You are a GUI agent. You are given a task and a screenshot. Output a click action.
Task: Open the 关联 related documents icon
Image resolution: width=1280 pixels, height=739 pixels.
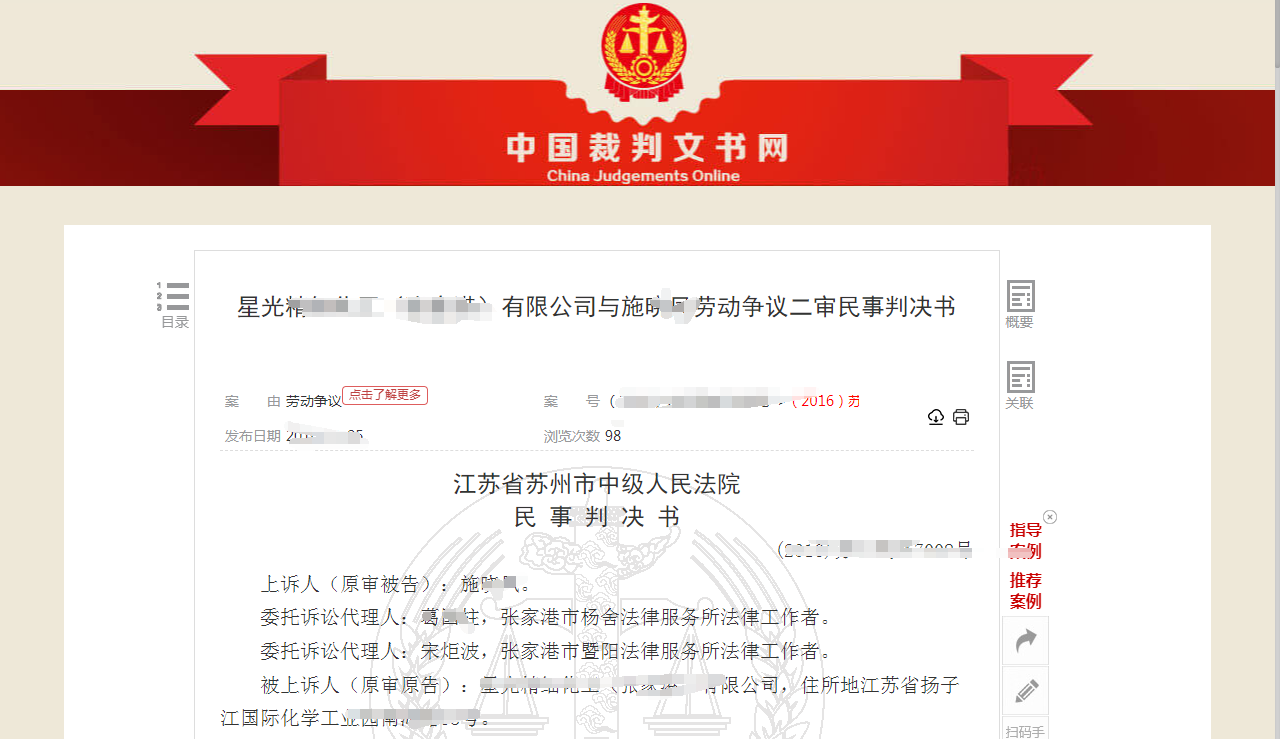(1020, 385)
